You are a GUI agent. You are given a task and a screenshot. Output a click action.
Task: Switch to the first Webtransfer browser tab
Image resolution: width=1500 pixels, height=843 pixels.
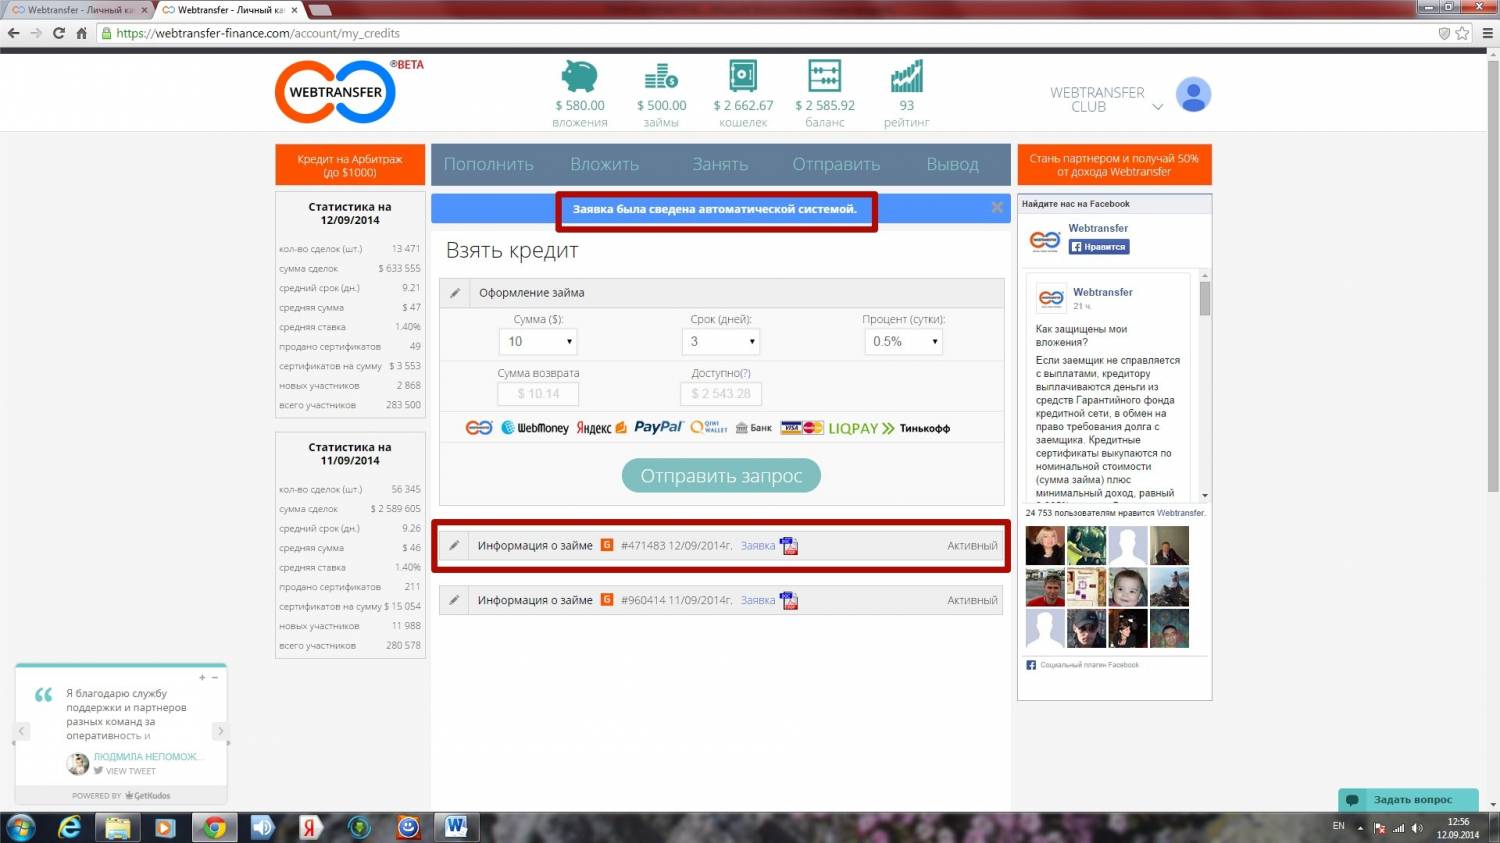[78, 10]
